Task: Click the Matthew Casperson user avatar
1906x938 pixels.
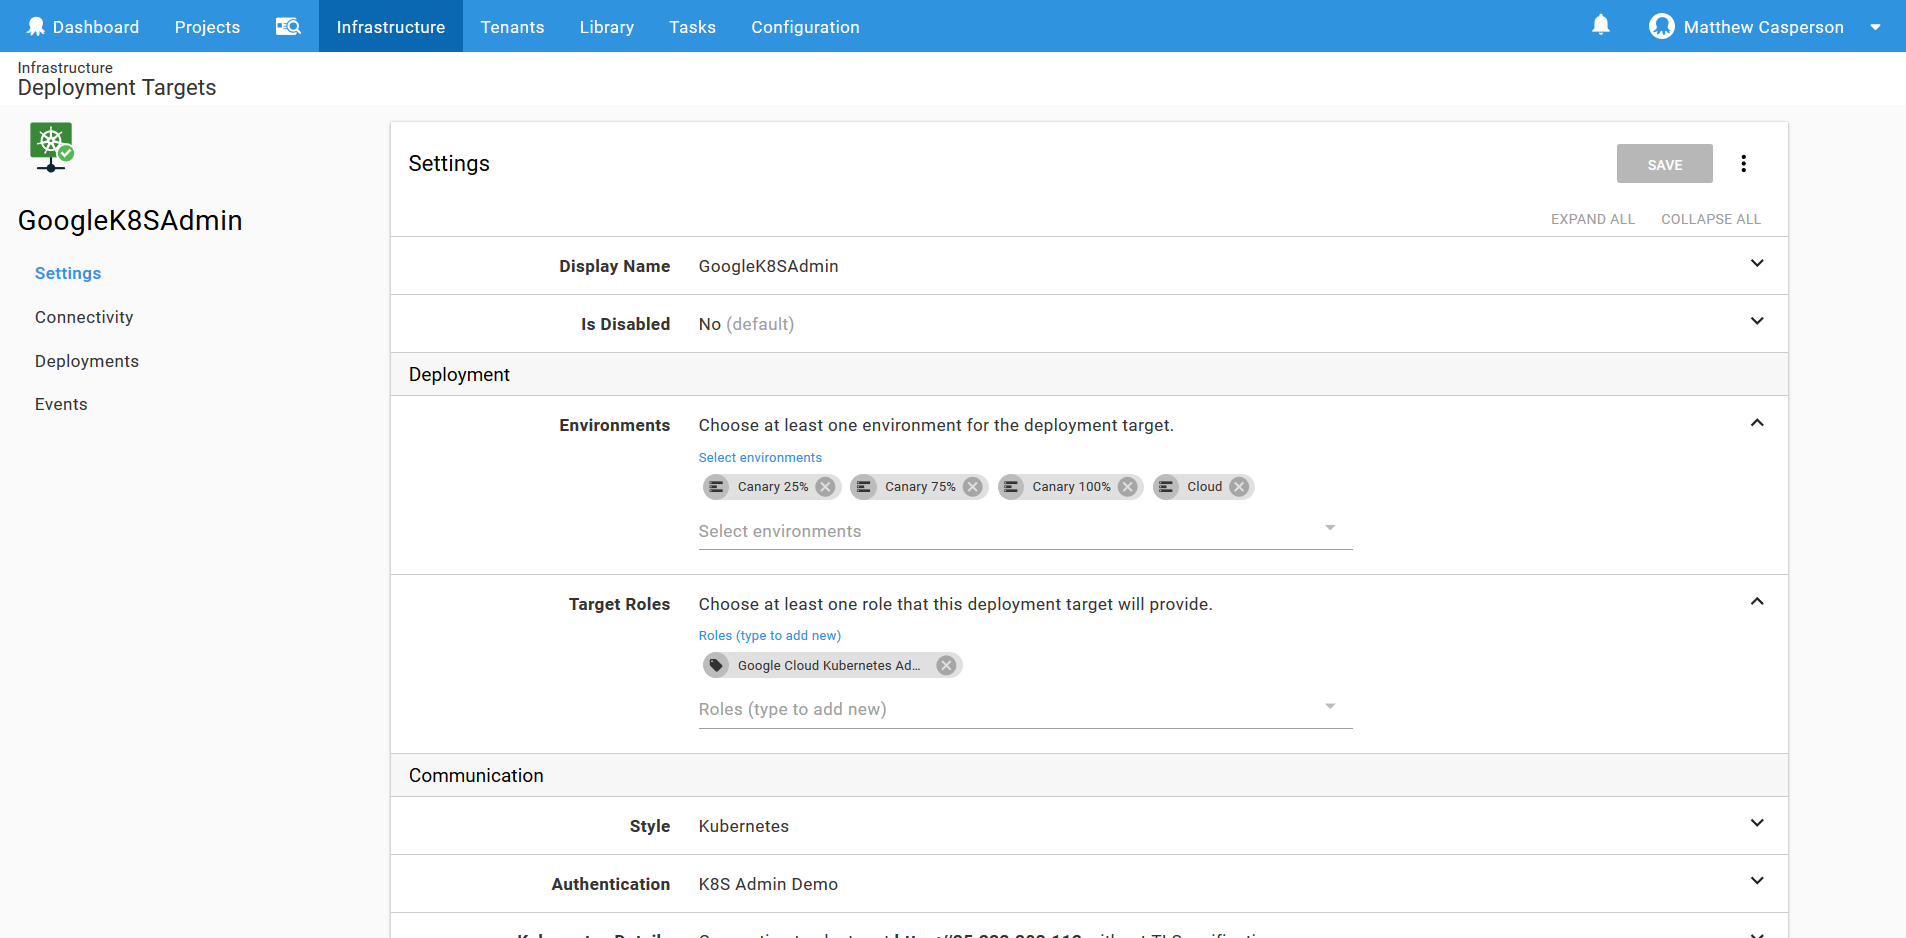Action: tap(1661, 27)
